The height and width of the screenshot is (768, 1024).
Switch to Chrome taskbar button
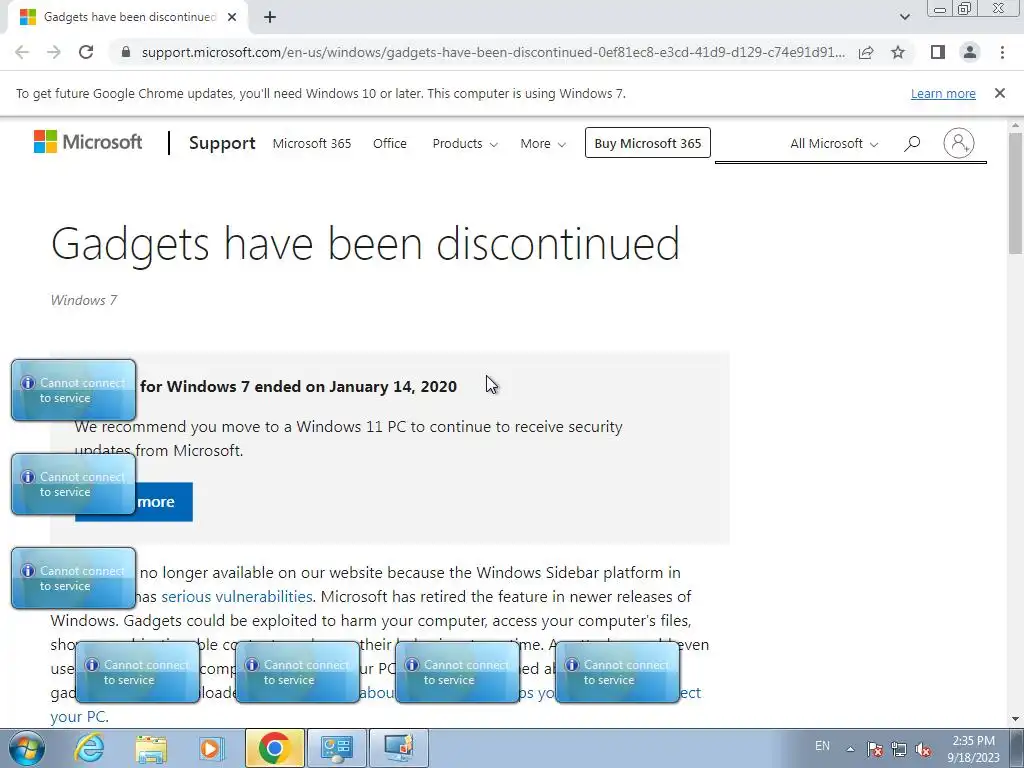[x=275, y=748]
